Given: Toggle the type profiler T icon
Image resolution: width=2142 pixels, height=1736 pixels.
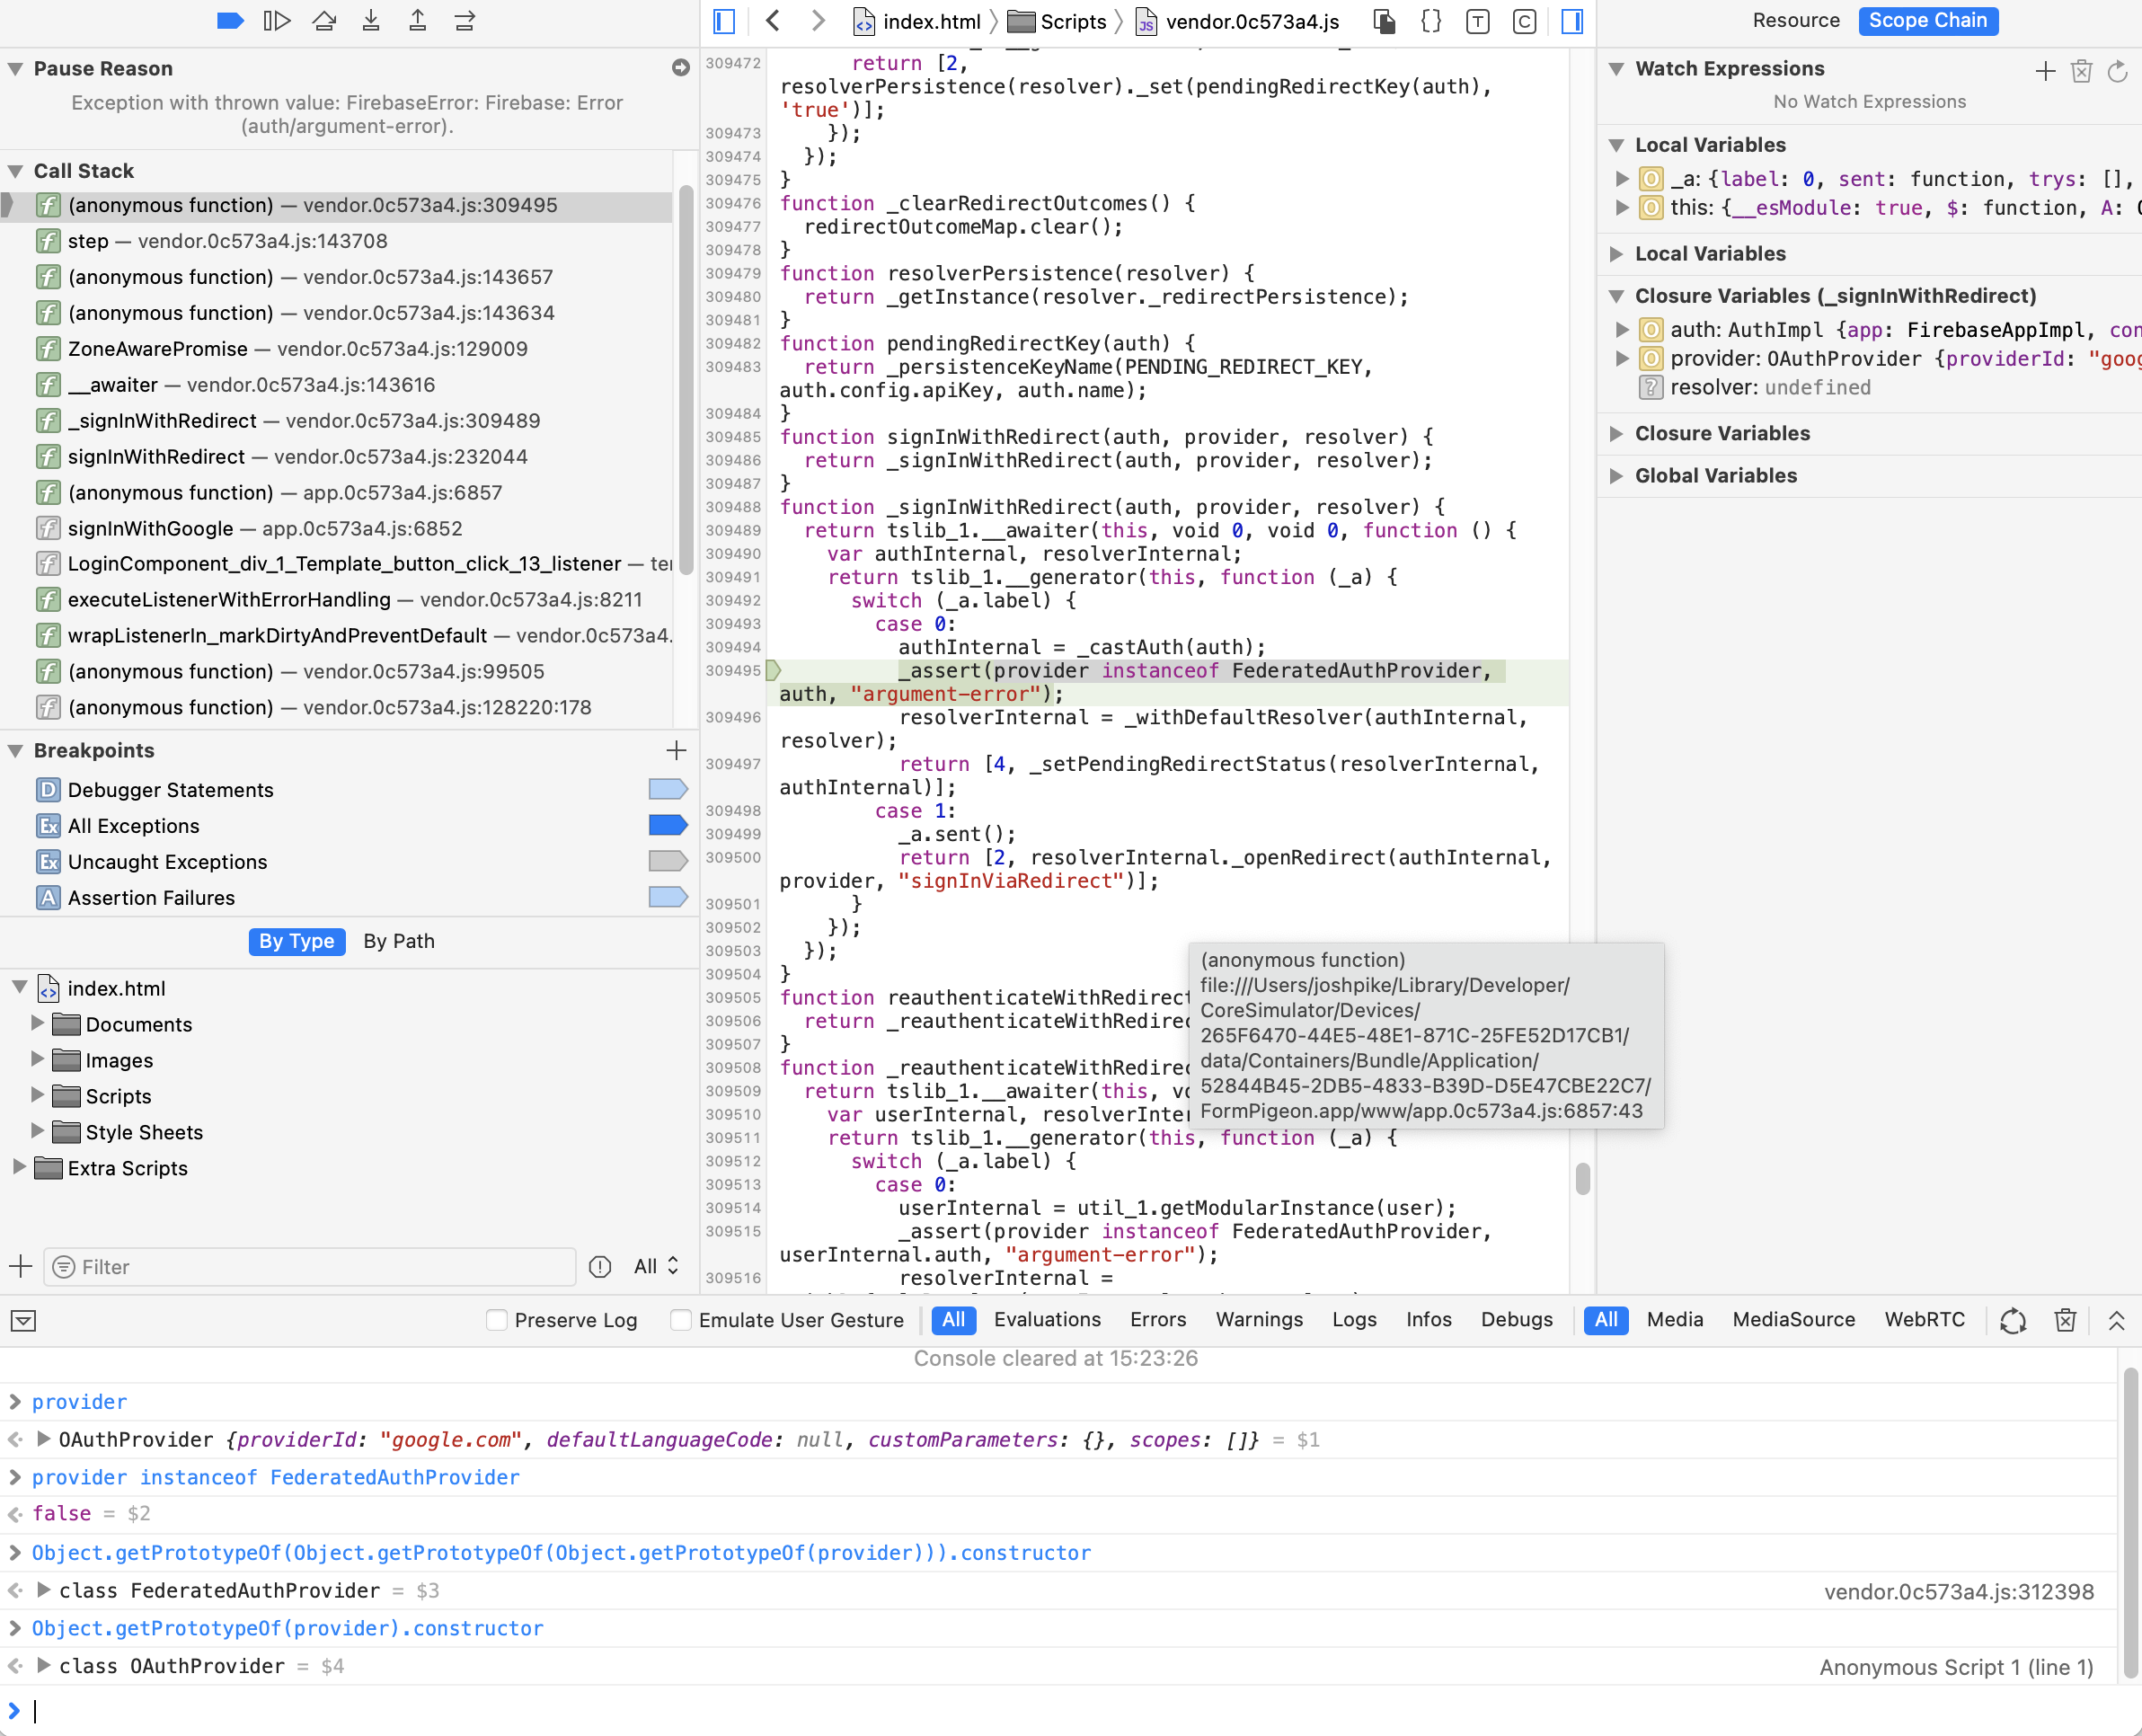Looking at the screenshot, I should (1477, 21).
